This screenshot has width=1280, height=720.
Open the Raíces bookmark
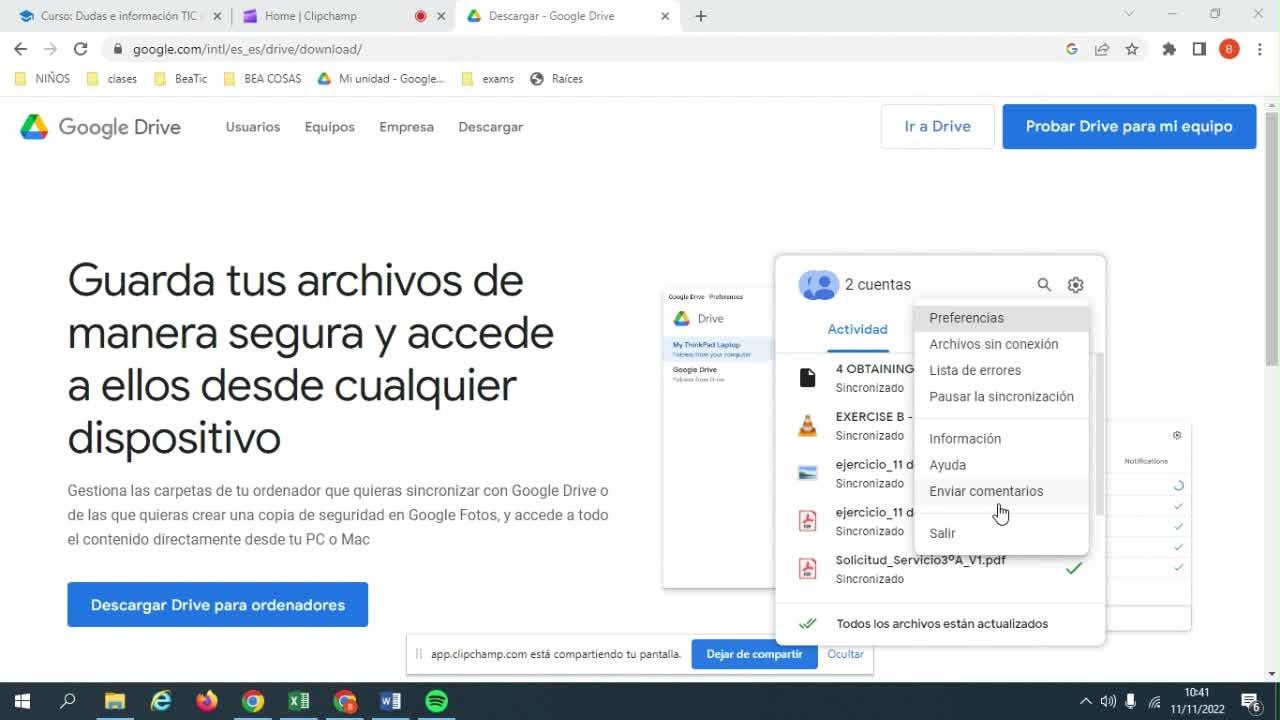pyautogui.click(x=557, y=79)
